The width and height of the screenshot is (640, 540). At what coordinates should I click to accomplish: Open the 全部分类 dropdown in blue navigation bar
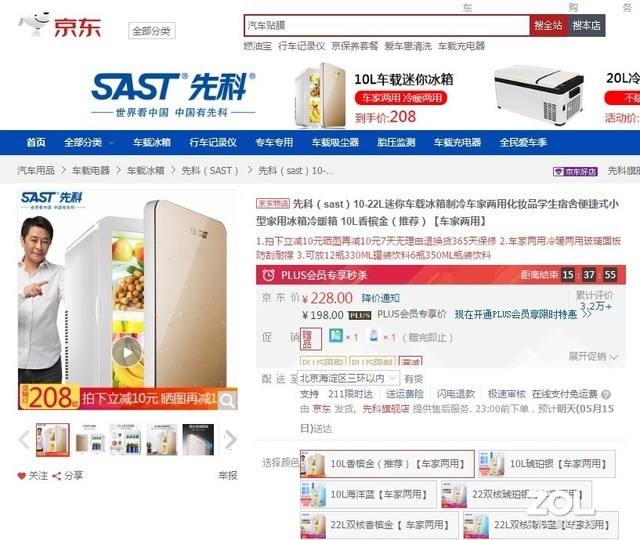[x=89, y=142]
